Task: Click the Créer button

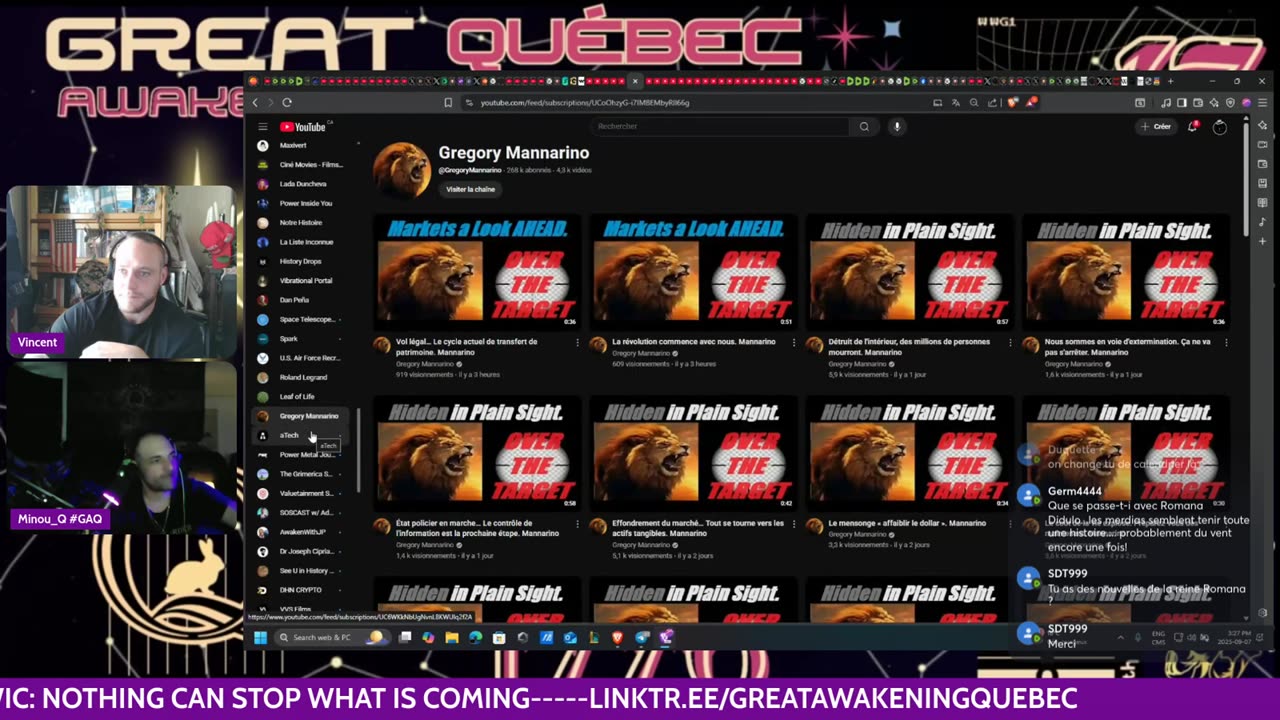Action: 1156,127
